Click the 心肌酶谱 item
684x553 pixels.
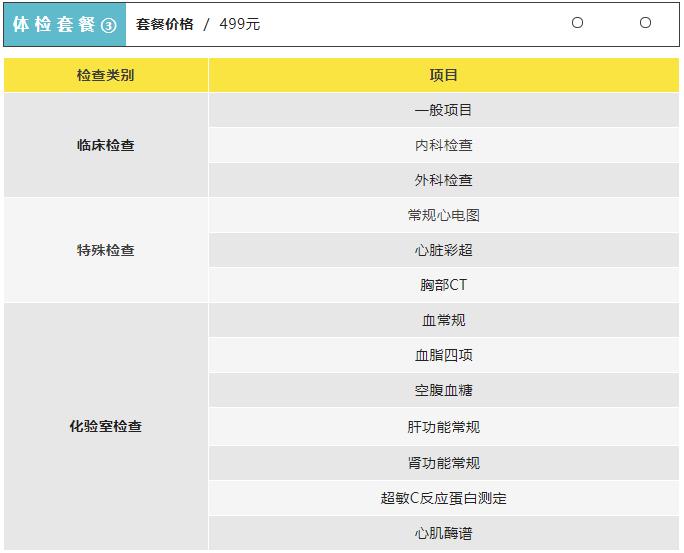click(443, 533)
